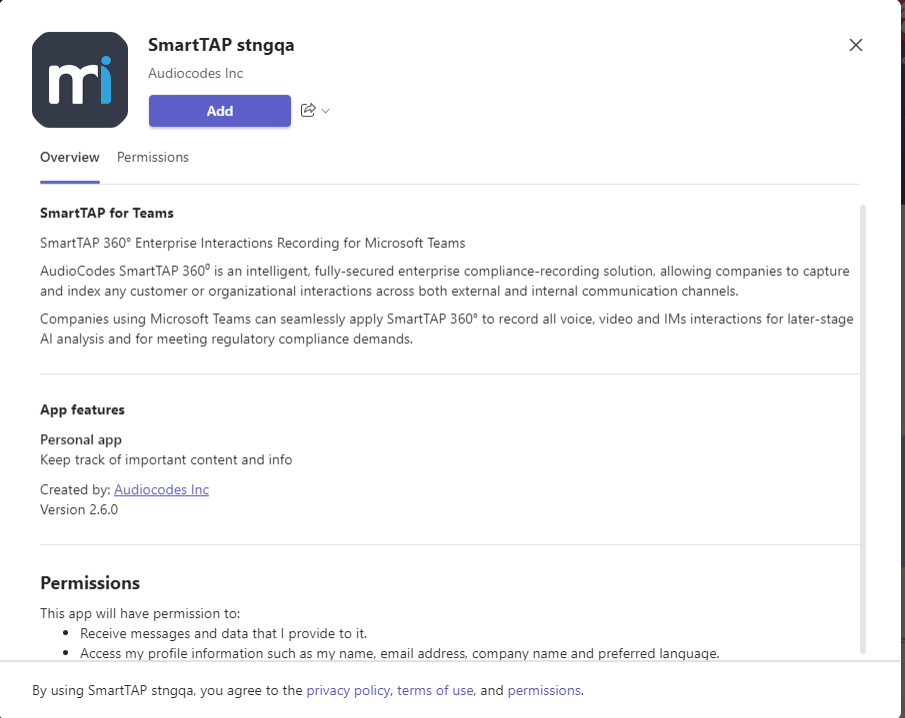Expand the chevron beside the share icon

tap(326, 111)
